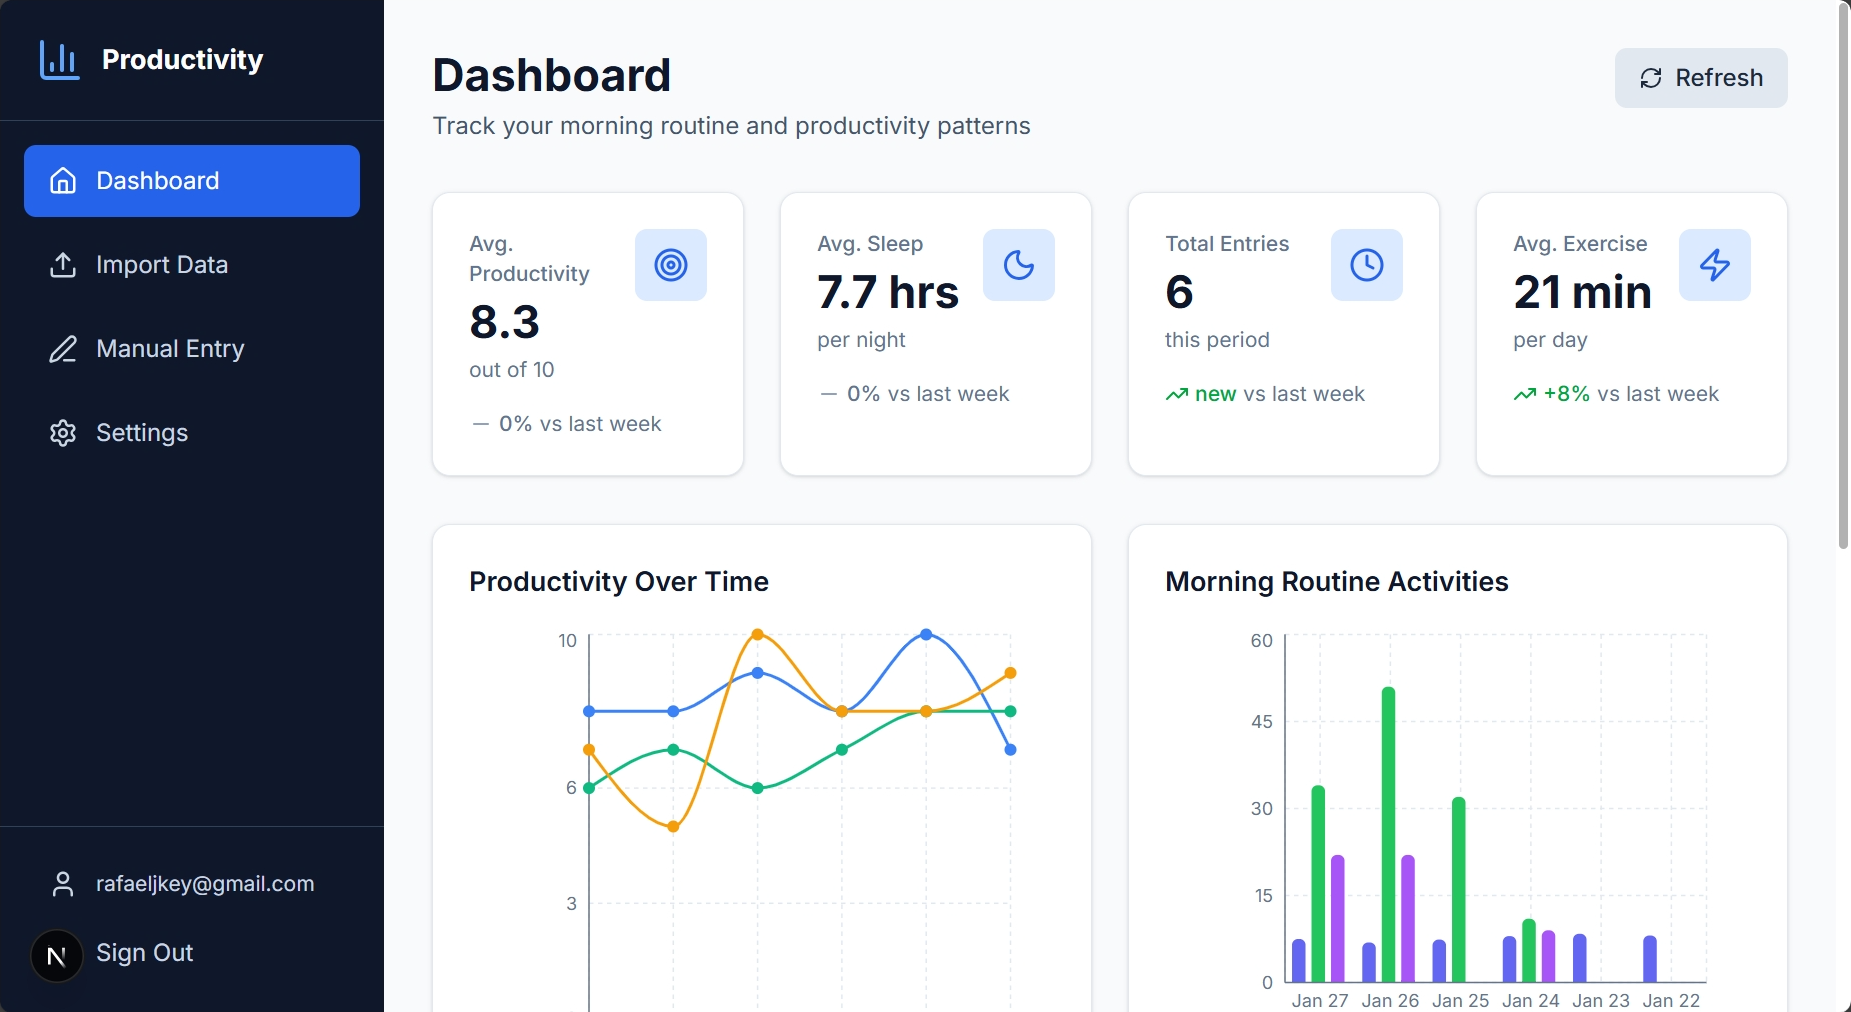Click the Total Entries value 6
This screenshot has height=1012, width=1851.
coord(1179,292)
